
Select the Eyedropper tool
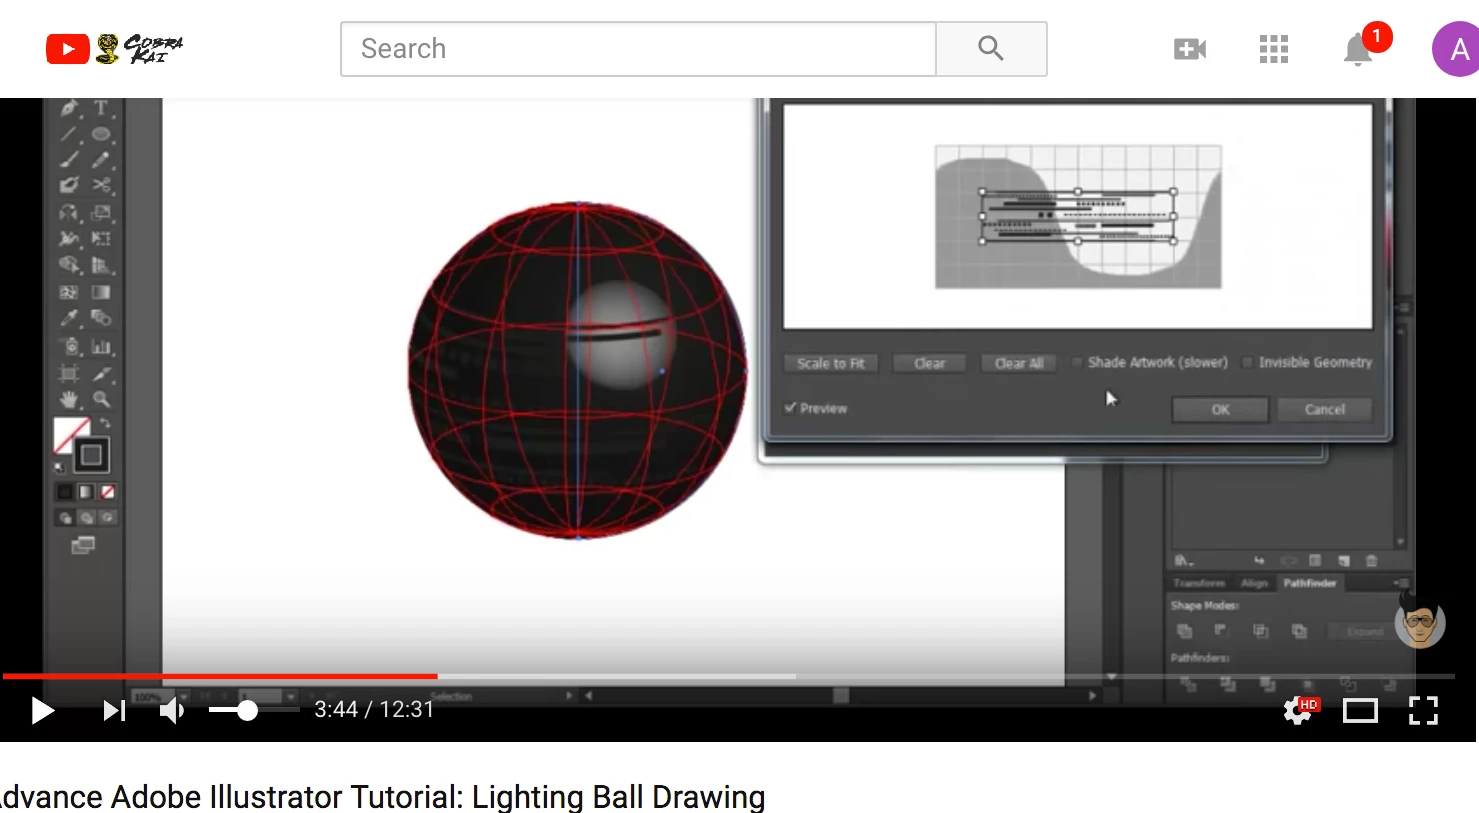69,318
